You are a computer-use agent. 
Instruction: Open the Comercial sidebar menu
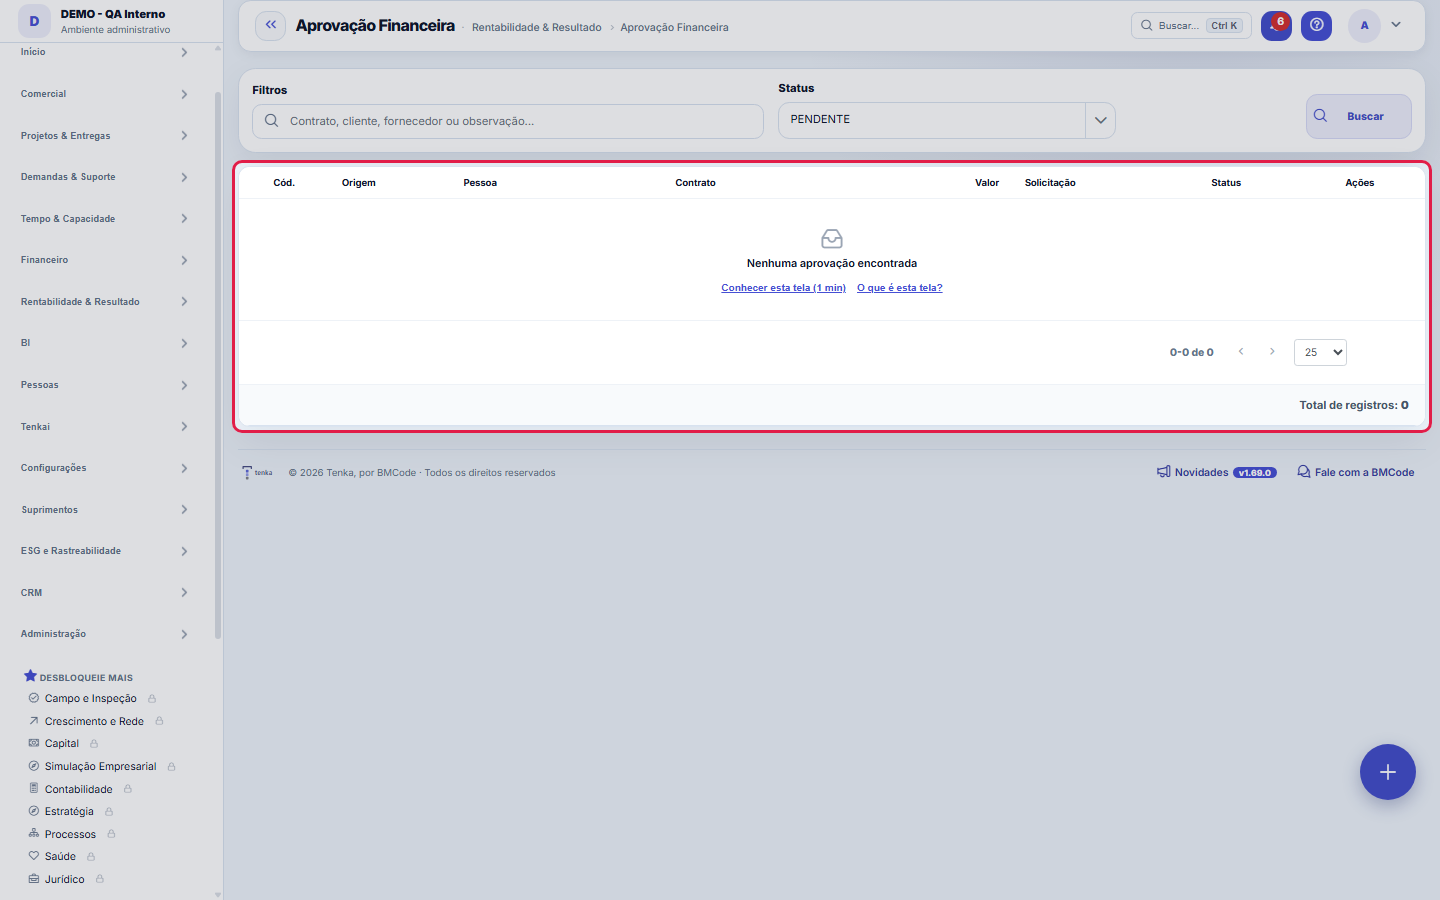(x=104, y=94)
